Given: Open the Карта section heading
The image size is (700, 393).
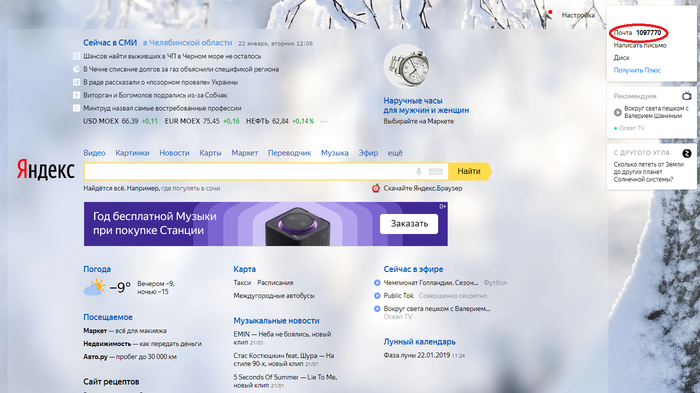Looking at the screenshot, I should coord(245,269).
